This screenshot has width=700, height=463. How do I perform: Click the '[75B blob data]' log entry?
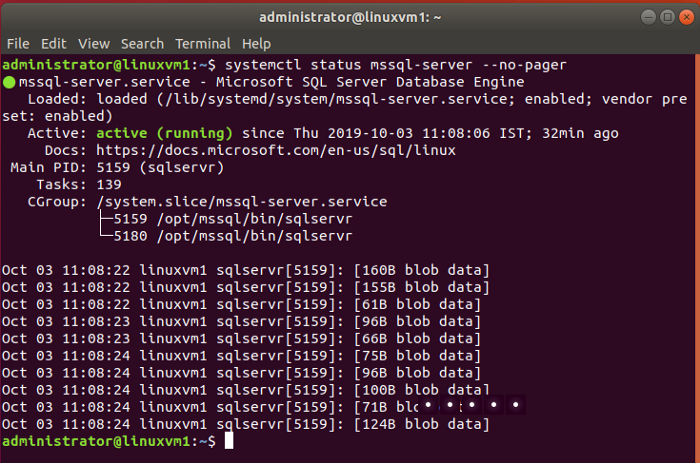pos(417,356)
